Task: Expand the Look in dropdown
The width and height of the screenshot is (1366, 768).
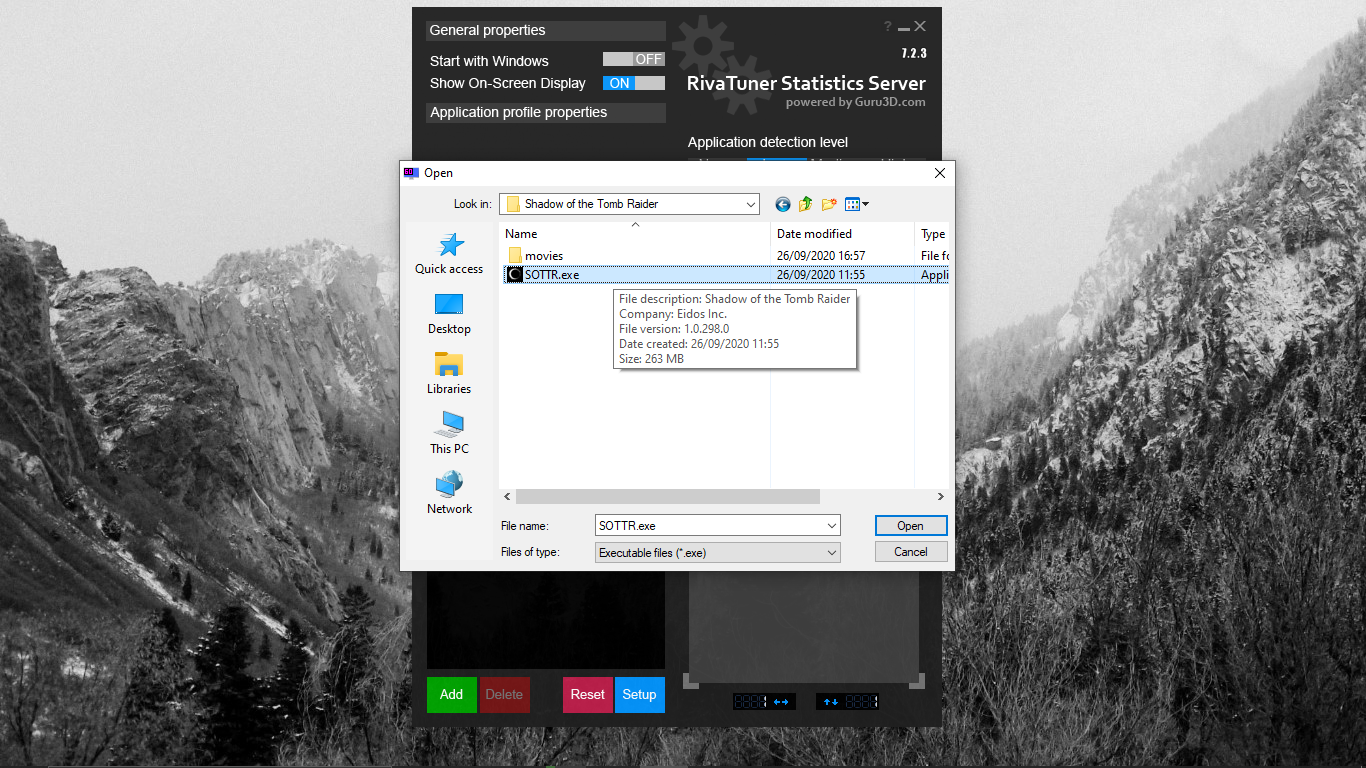Action: coord(751,204)
